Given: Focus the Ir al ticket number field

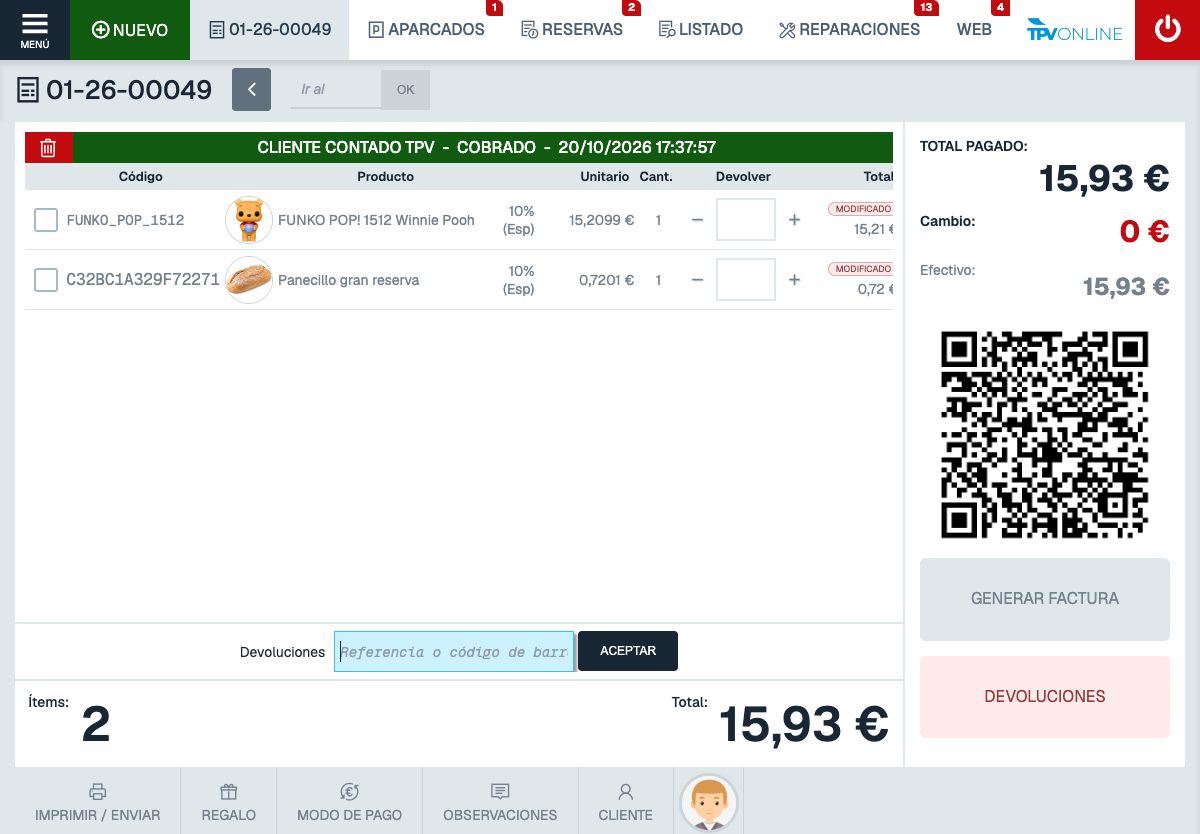Looking at the screenshot, I should click(336, 89).
